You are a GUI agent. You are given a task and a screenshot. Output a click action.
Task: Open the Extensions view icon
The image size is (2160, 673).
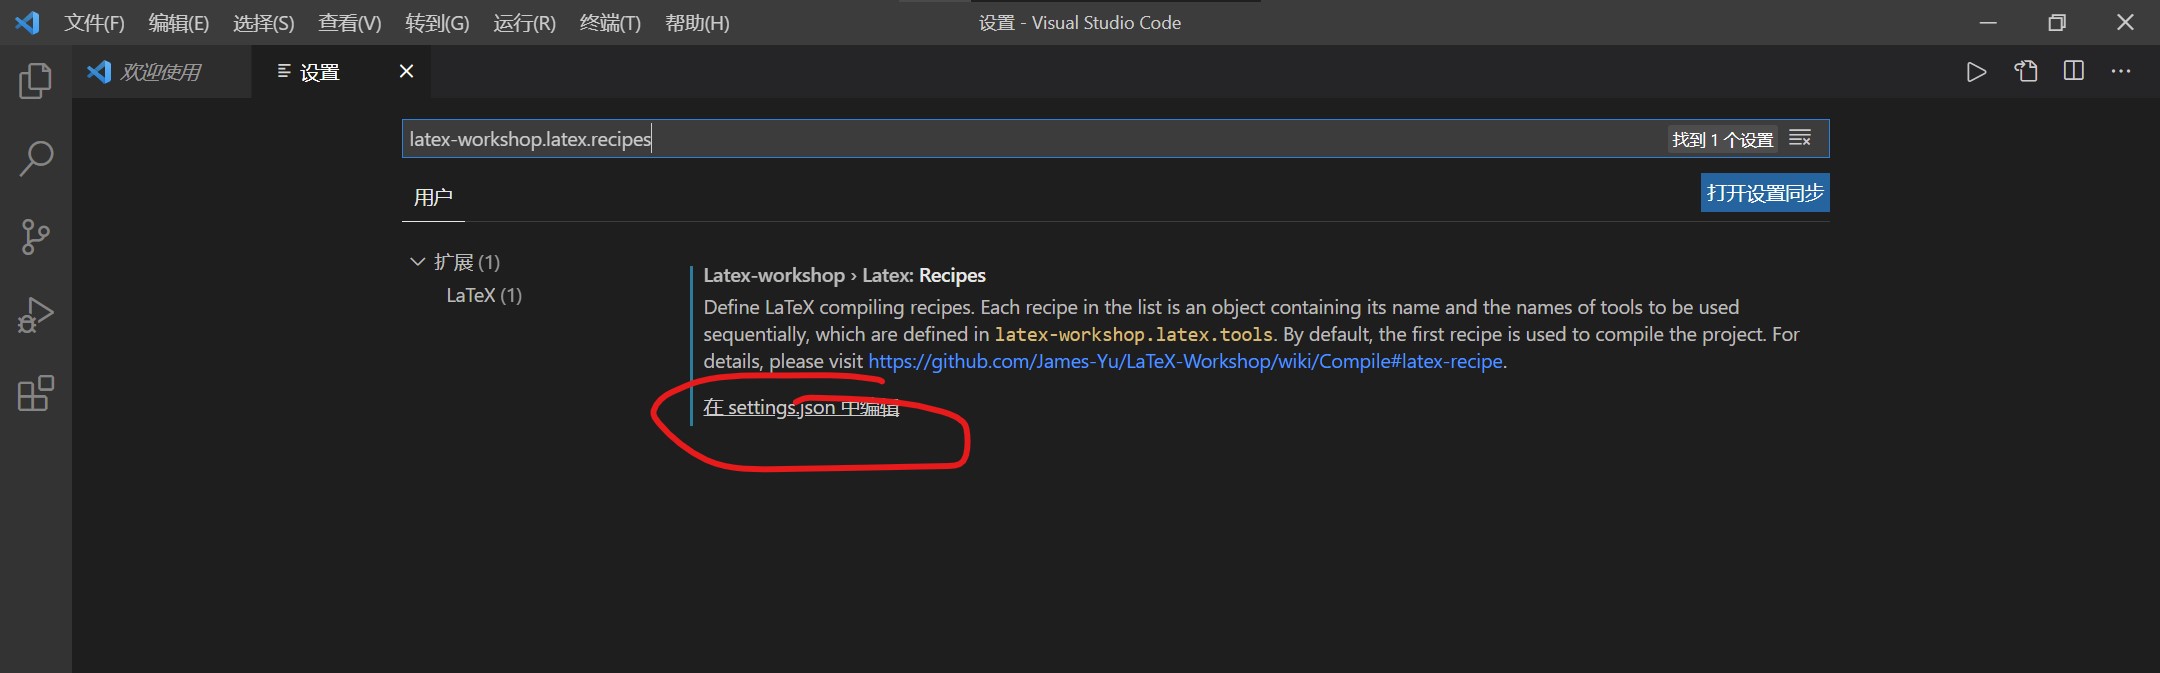(x=36, y=394)
